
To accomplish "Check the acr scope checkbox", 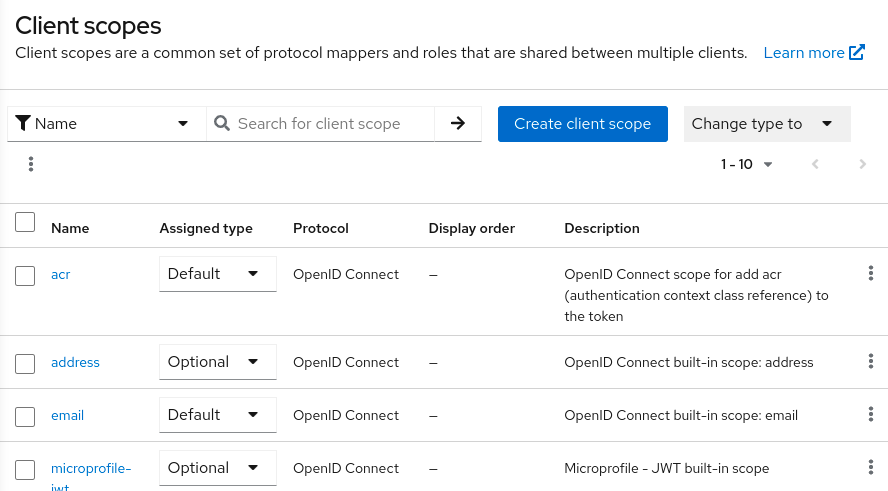I will 25,275.
